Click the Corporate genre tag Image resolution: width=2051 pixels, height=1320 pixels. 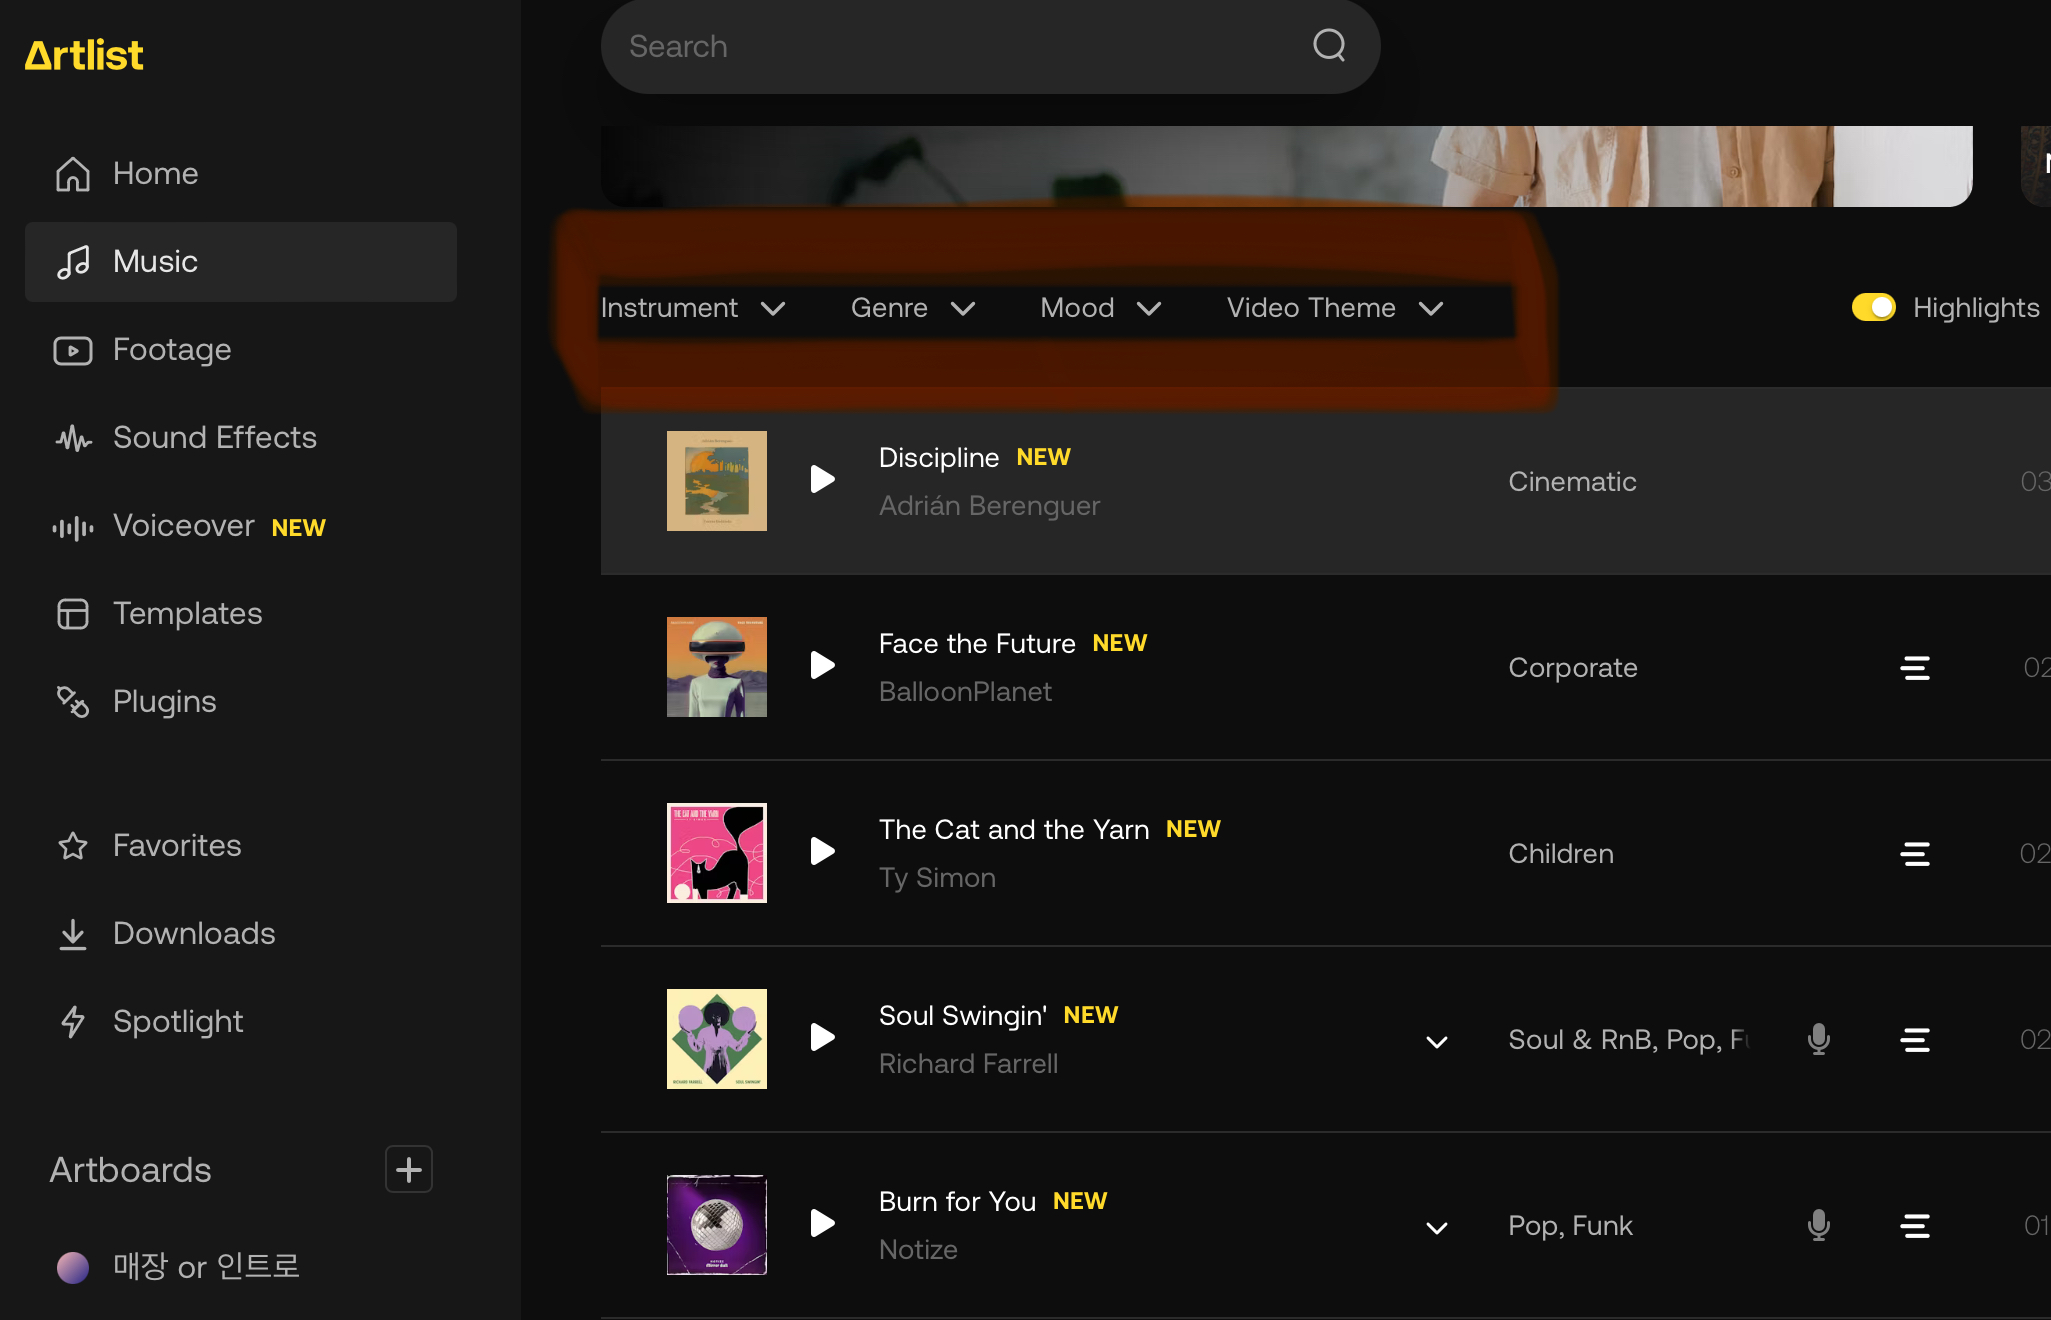[x=1573, y=668]
